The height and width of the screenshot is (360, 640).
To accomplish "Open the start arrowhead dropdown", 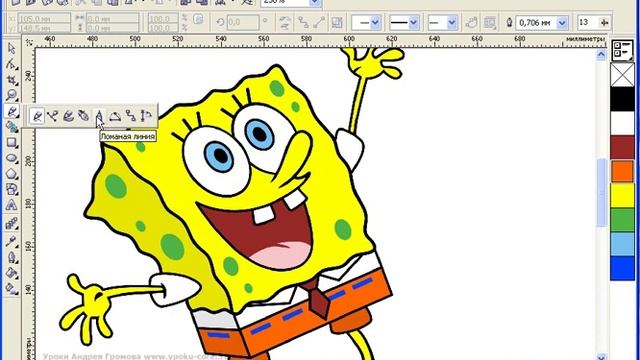I will 375,22.
